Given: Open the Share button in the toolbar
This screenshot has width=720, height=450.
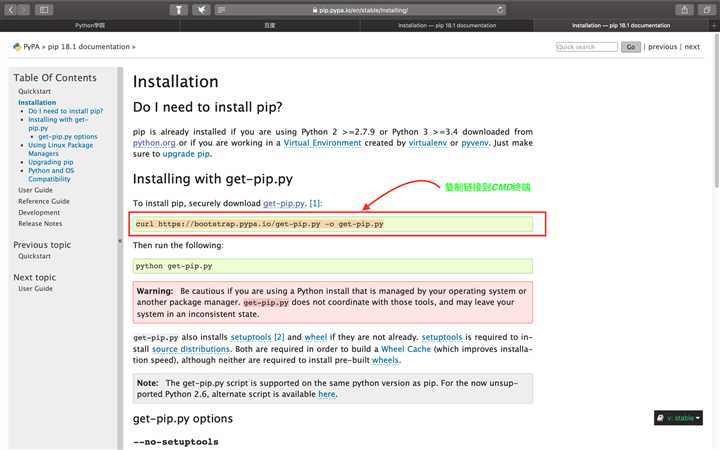Looking at the screenshot, I should coord(684,10).
